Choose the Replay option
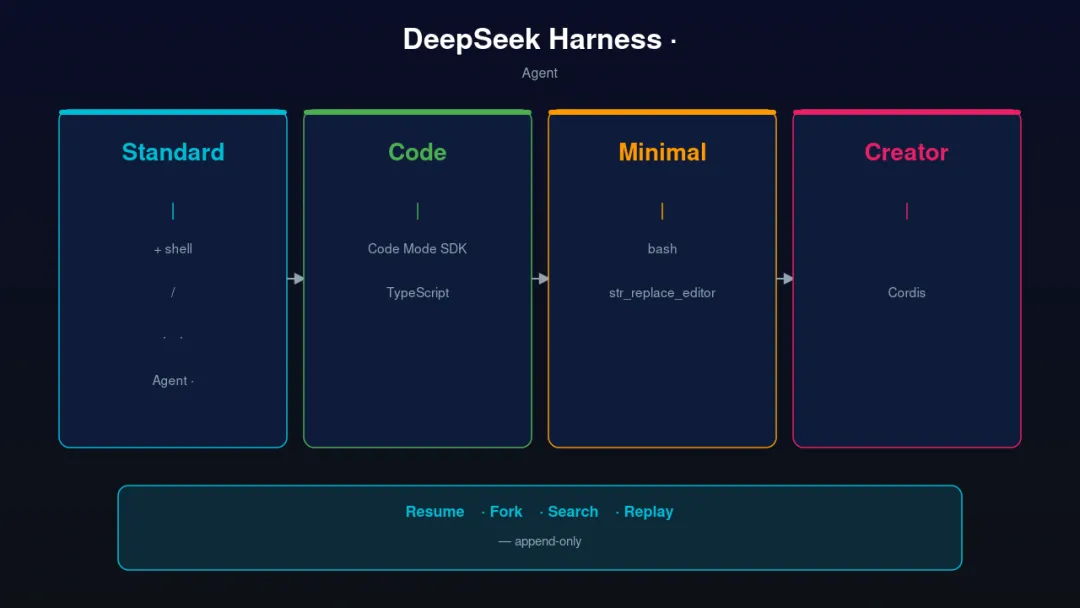This screenshot has width=1080, height=608. (648, 512)
